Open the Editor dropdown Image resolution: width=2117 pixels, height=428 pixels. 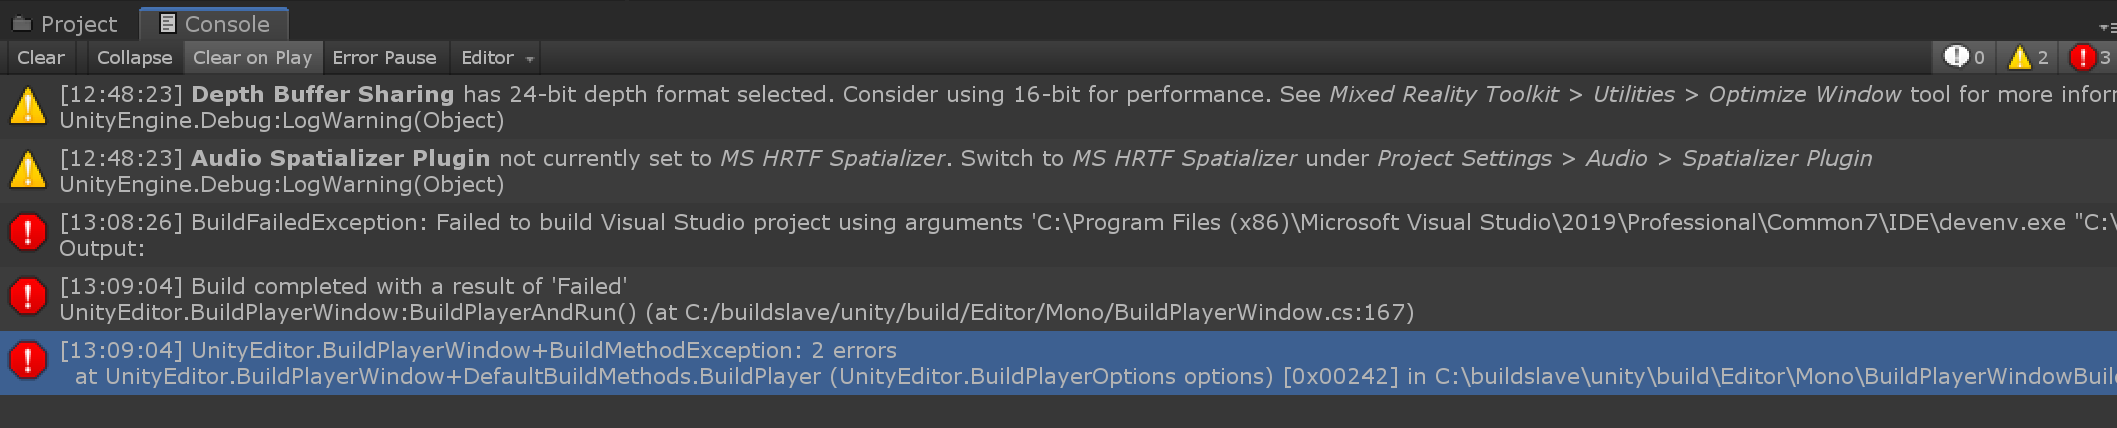pos(497,58)
